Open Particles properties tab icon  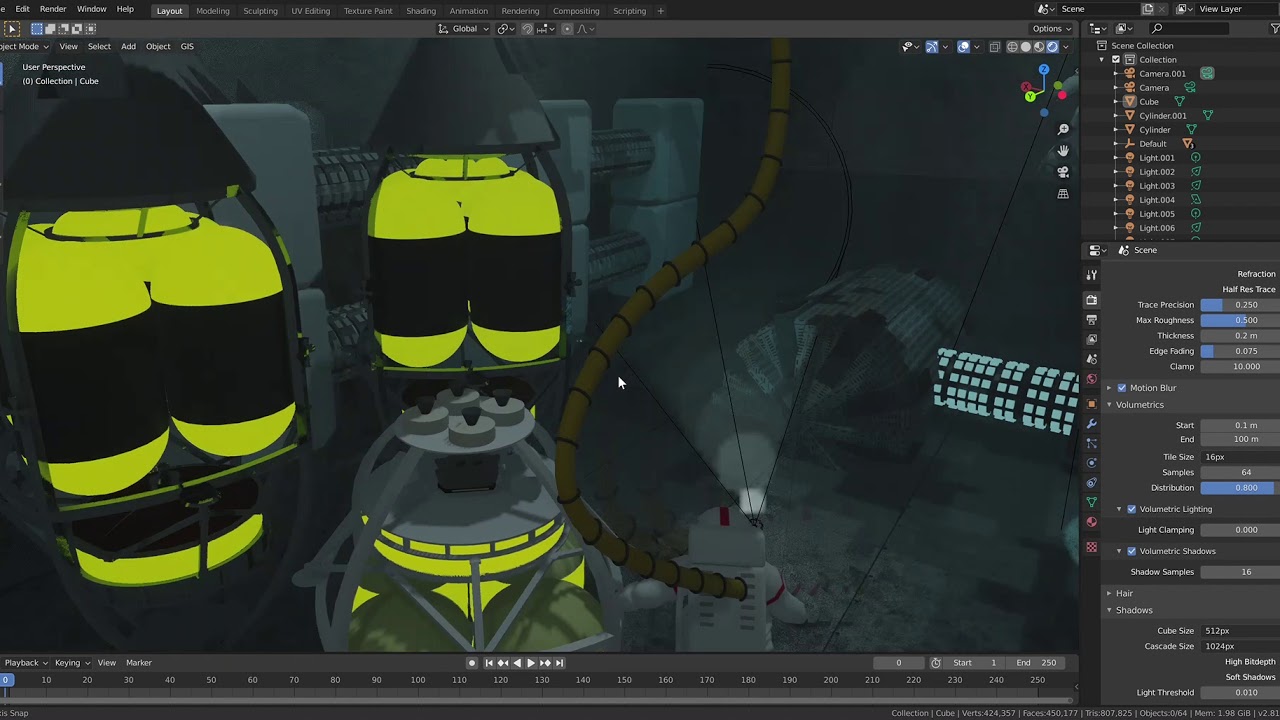pyautogui.click(x=1091, y=443)
